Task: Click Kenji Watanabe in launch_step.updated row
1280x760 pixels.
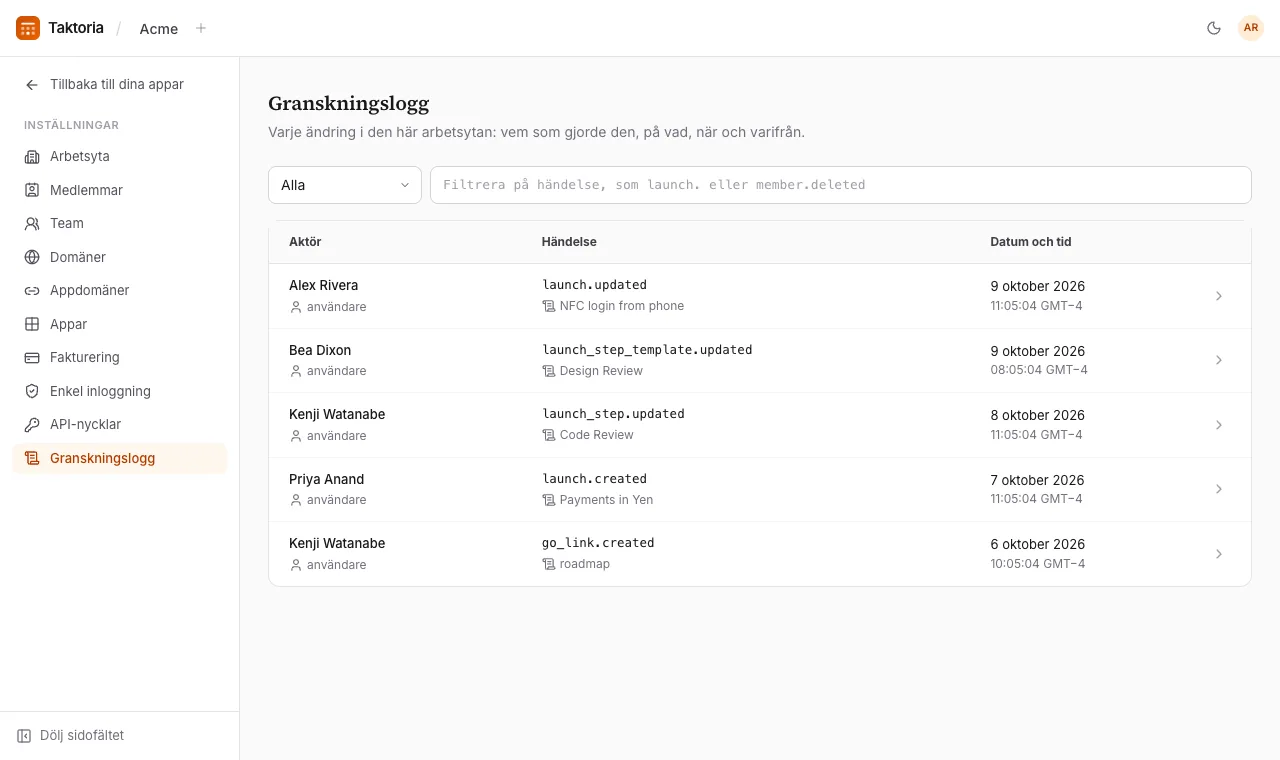Action: coord(337,414)
